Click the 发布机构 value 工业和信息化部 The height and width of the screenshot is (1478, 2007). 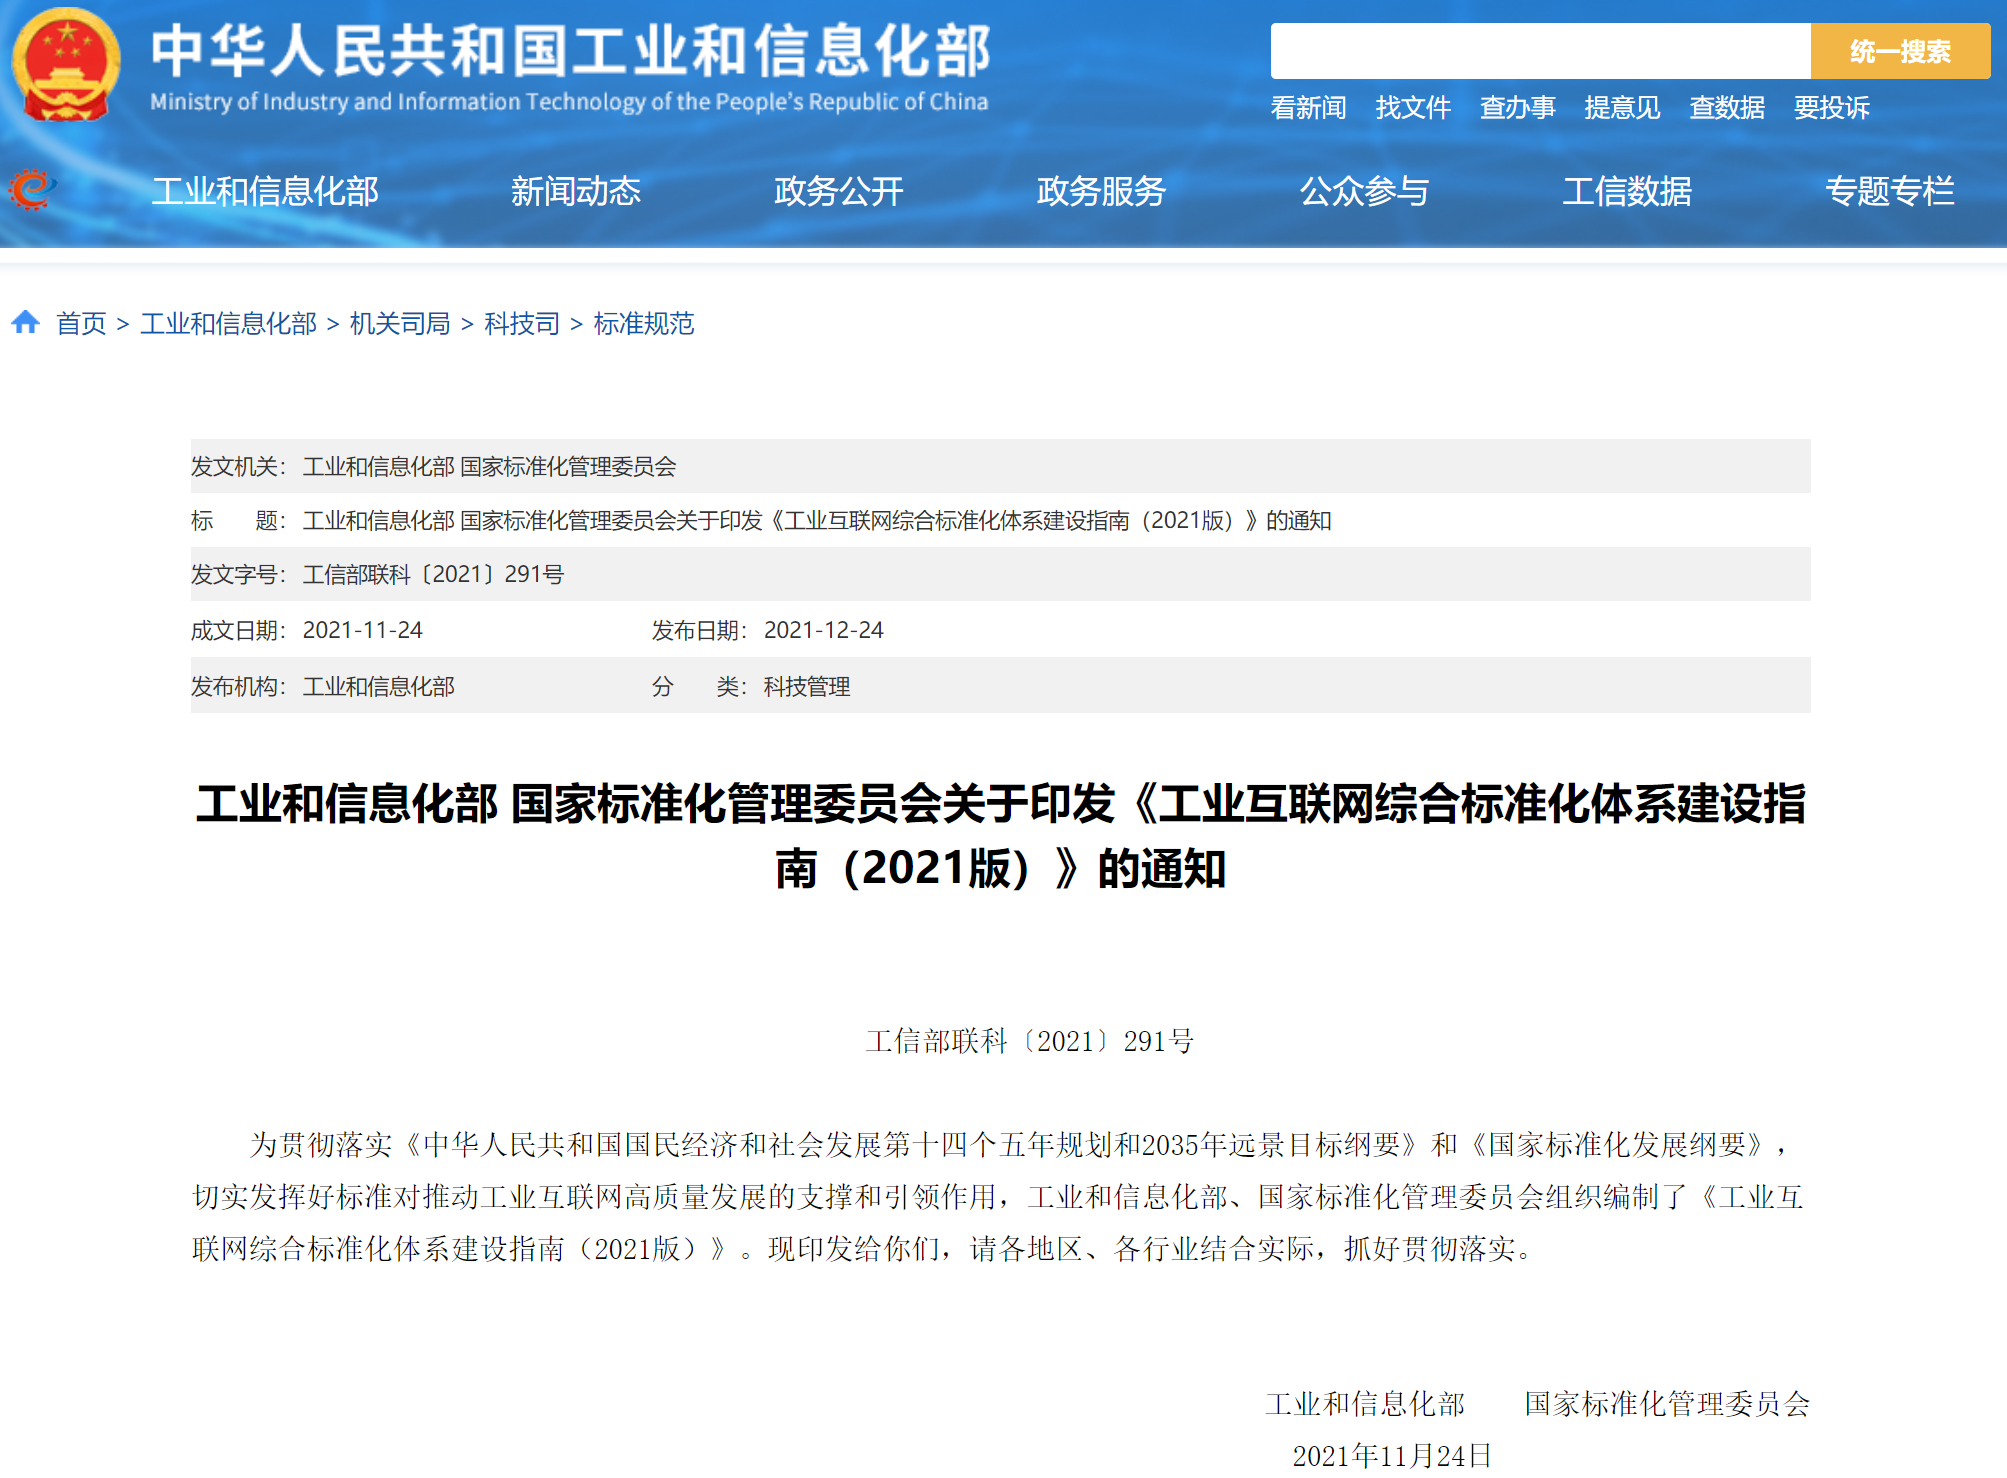click(379, 686)
